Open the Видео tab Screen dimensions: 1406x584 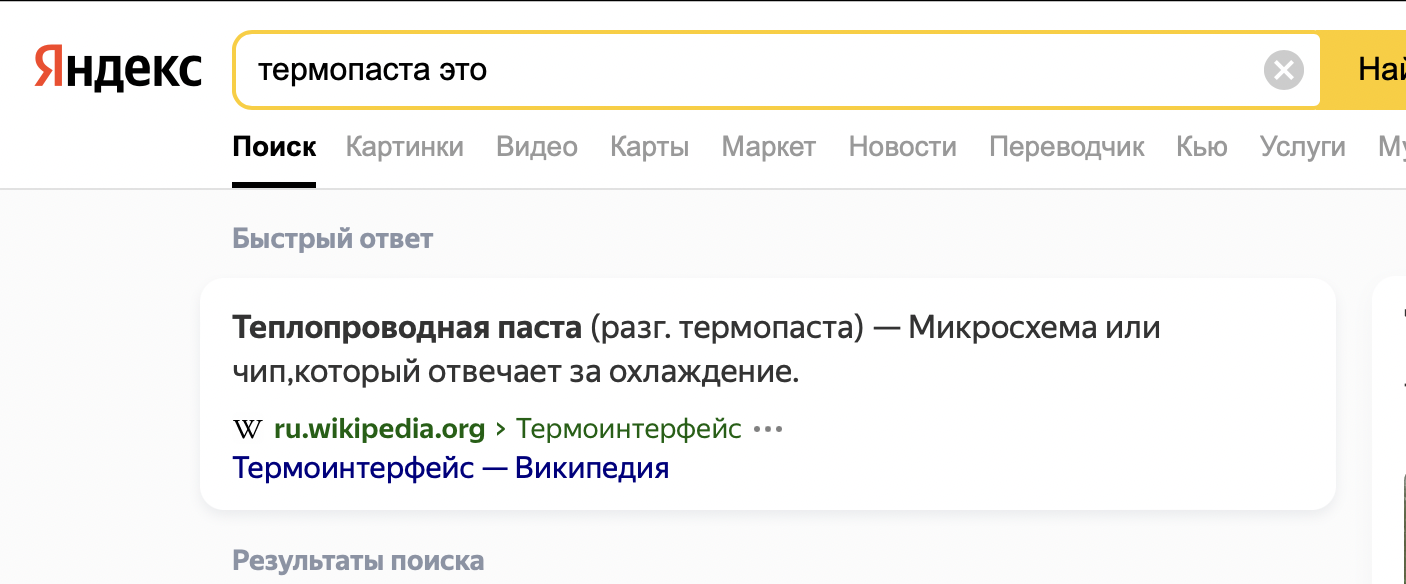537,147
